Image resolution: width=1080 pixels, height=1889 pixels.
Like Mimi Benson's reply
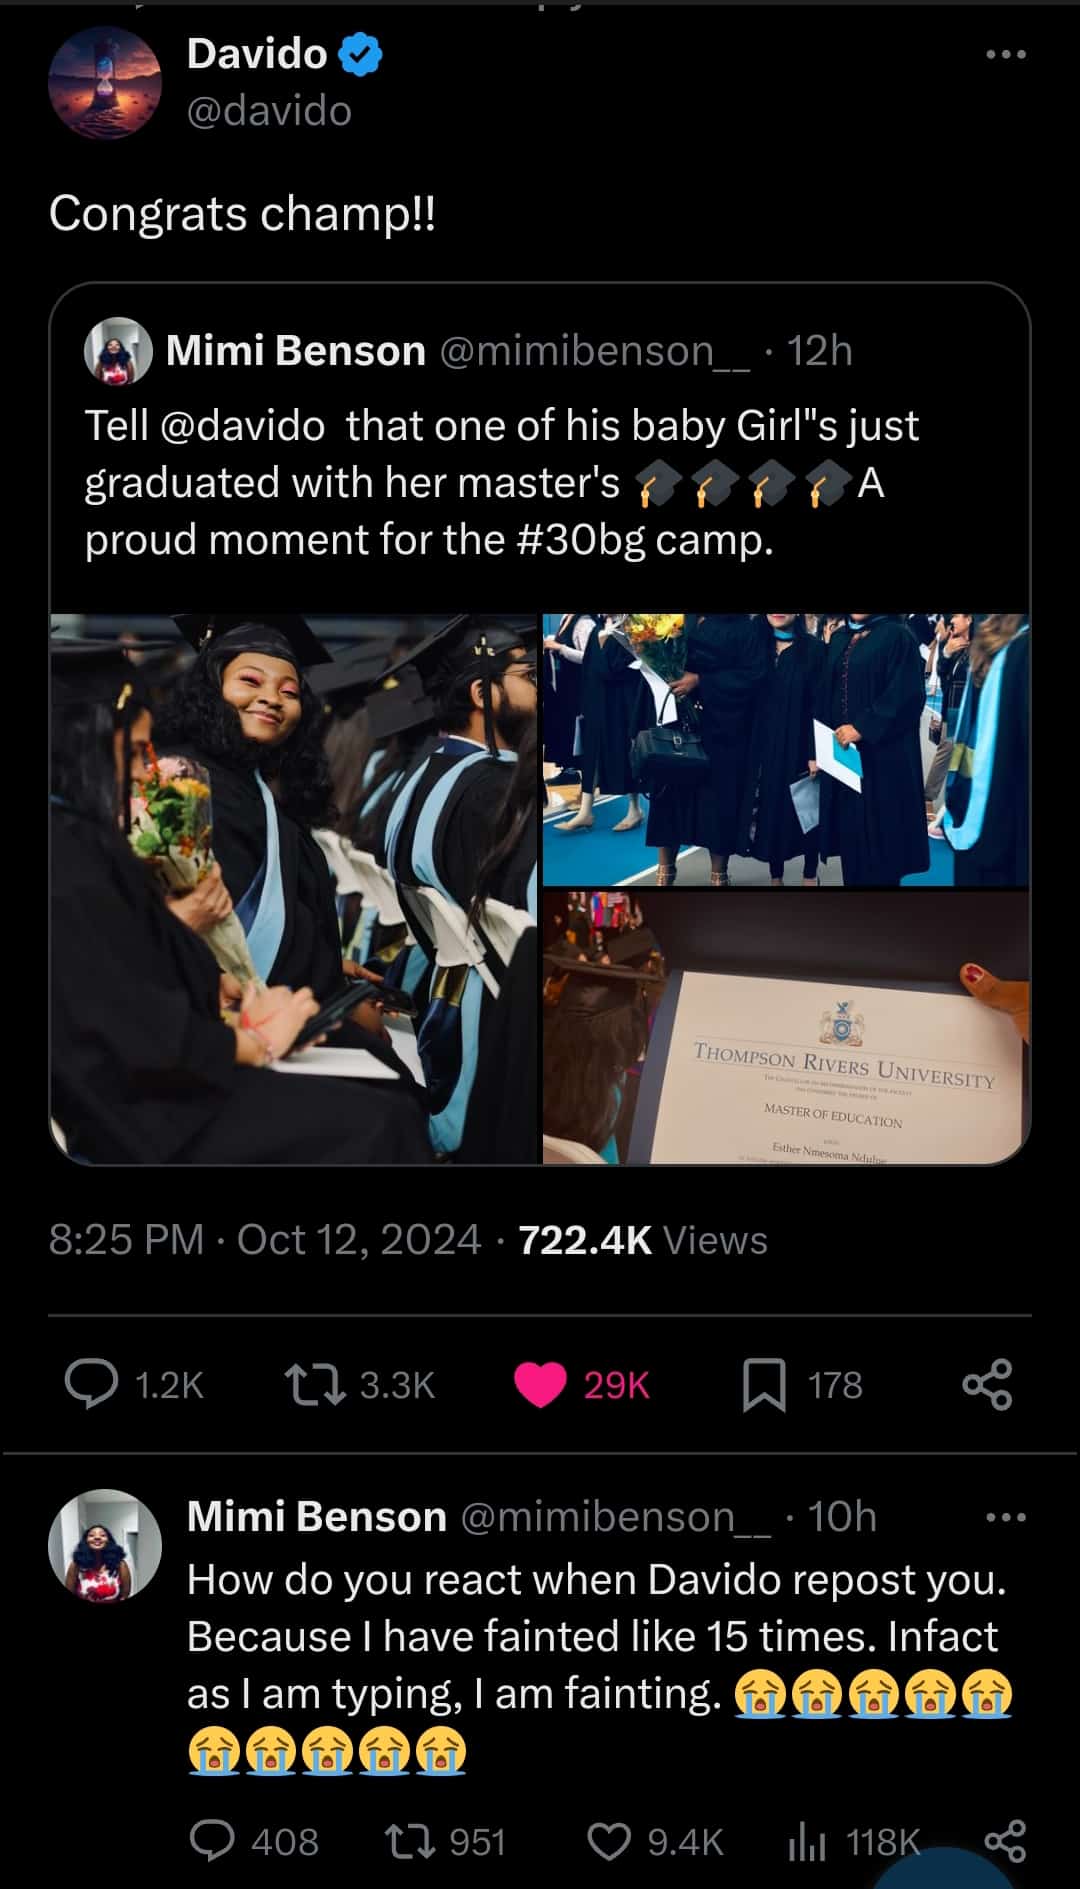[609, 1841]
